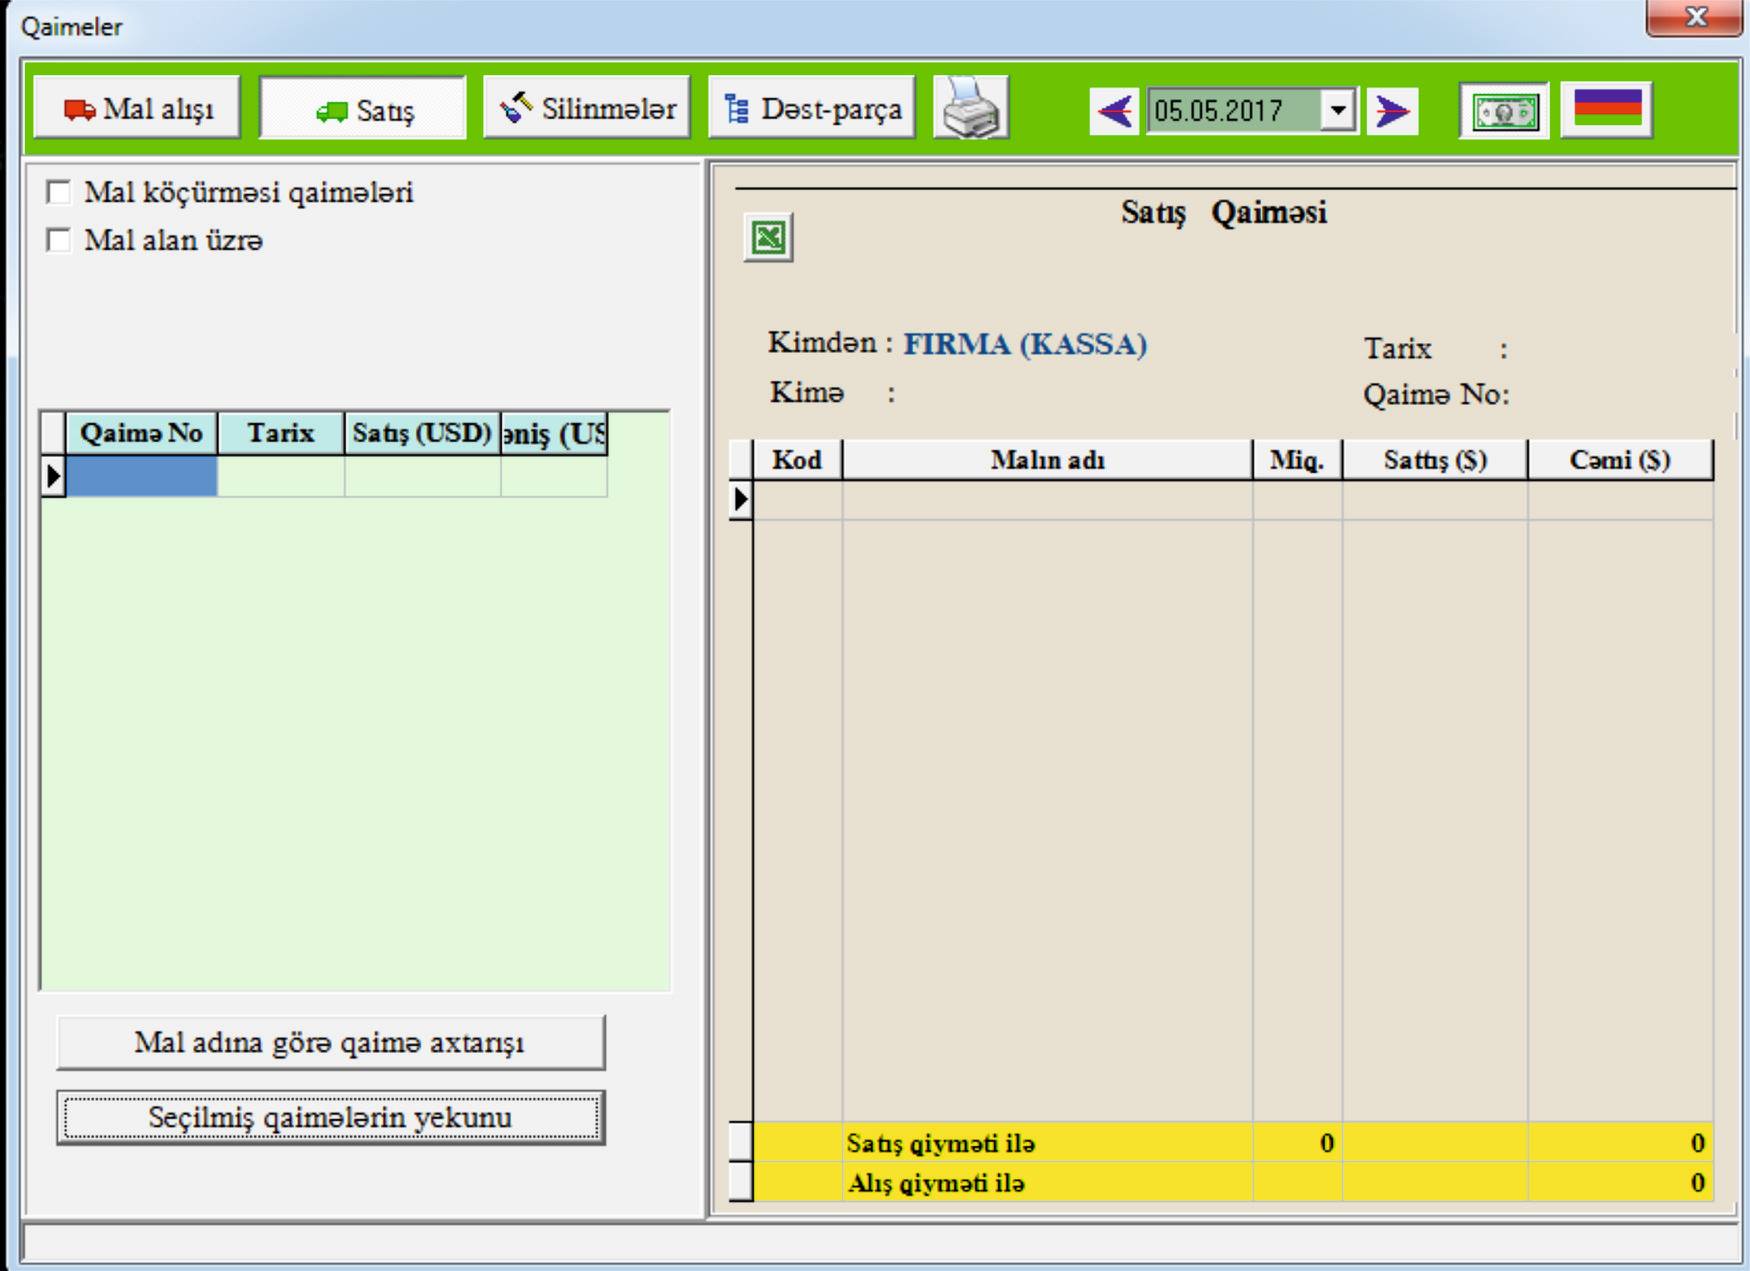Select the highlighted Qaimə No cell

tap(141, 476)
